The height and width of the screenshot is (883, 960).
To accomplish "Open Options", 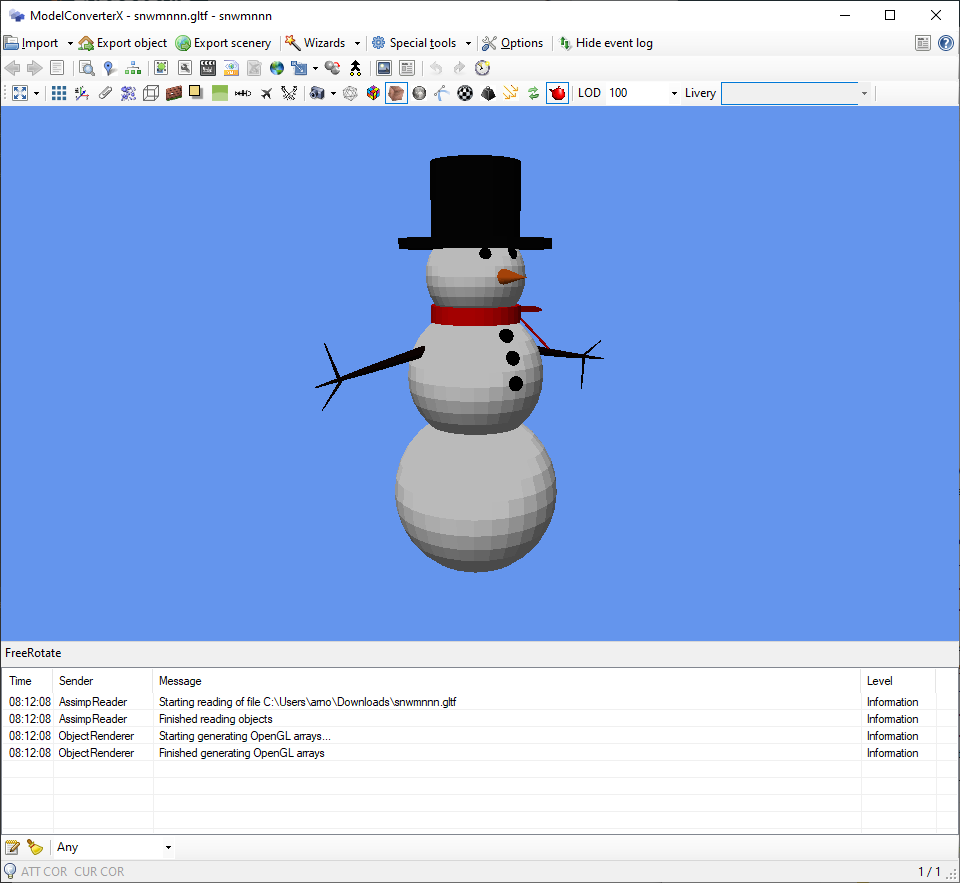I will [x=512, y=43].
